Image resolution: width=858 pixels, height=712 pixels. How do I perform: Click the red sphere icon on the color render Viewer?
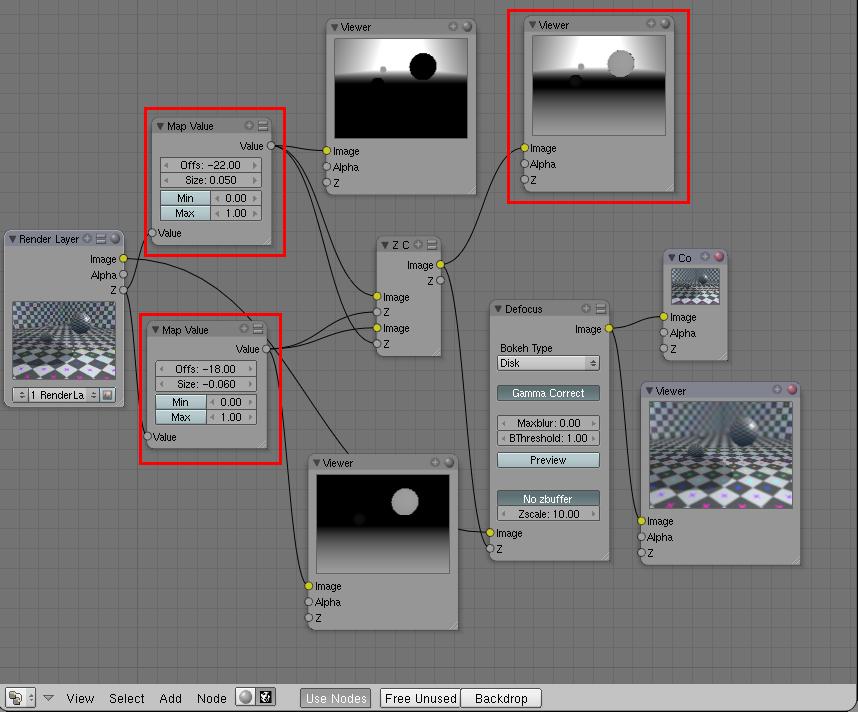pyautogui.click(x=792, y=389)
